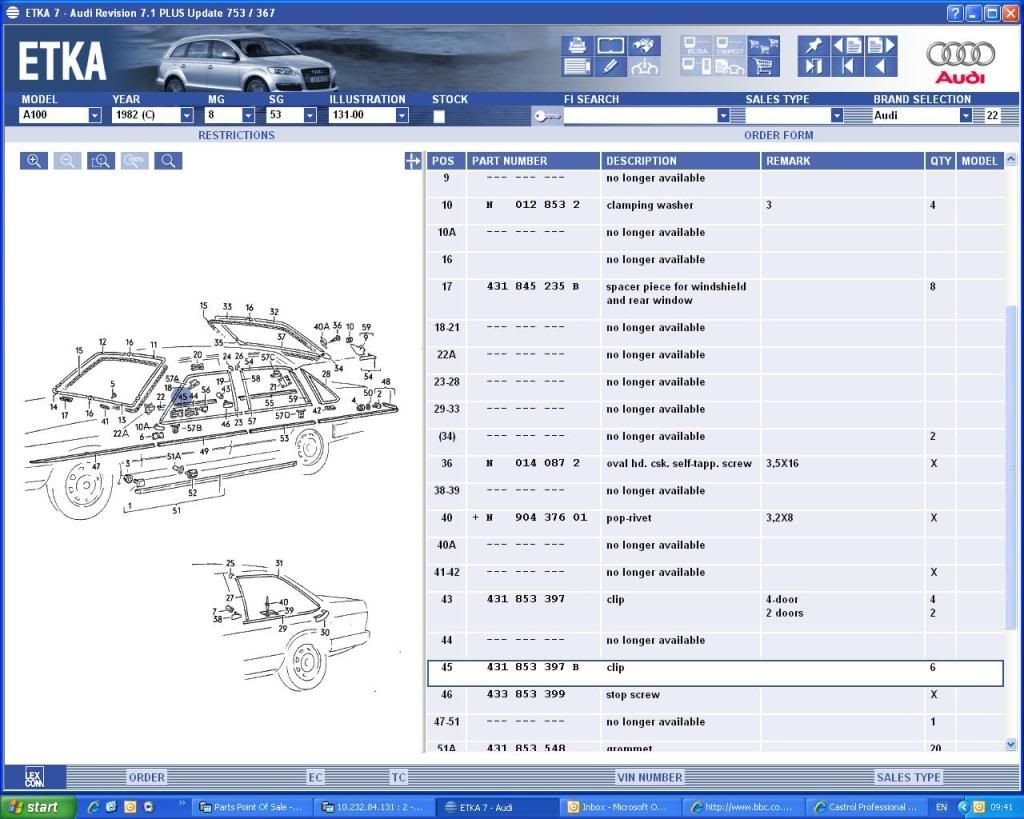Viewport: 1024px width, 819px height.
Task: Click the pushpin icon
Action: point(813,46)
